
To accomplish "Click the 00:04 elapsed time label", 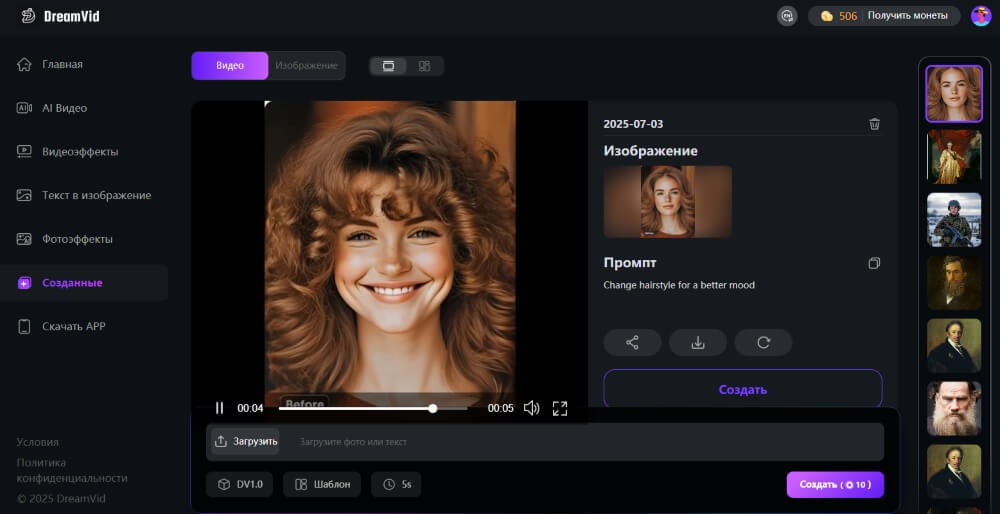I will [250, 408].
